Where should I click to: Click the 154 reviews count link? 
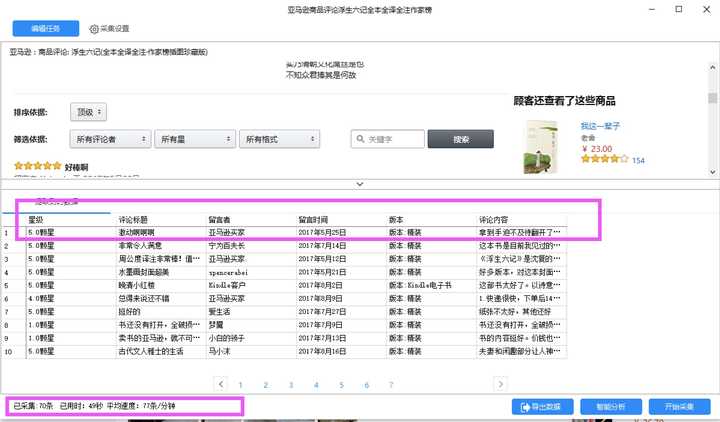(638, 160)
